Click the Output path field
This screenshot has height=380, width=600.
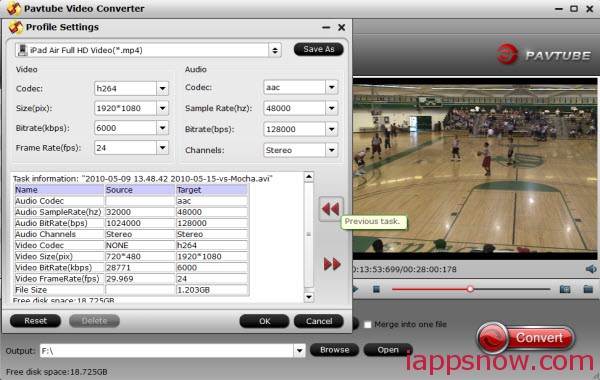tap(167, 351)
